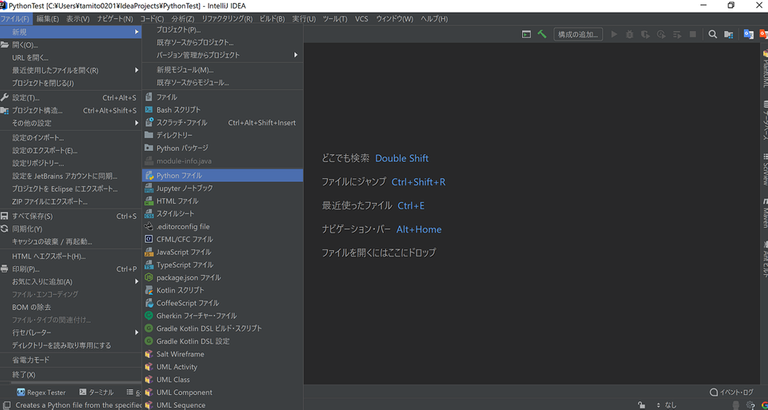Click the green hammer Build Project icon
This screenshot has width=768, height=410.
[x=541, y=34]
